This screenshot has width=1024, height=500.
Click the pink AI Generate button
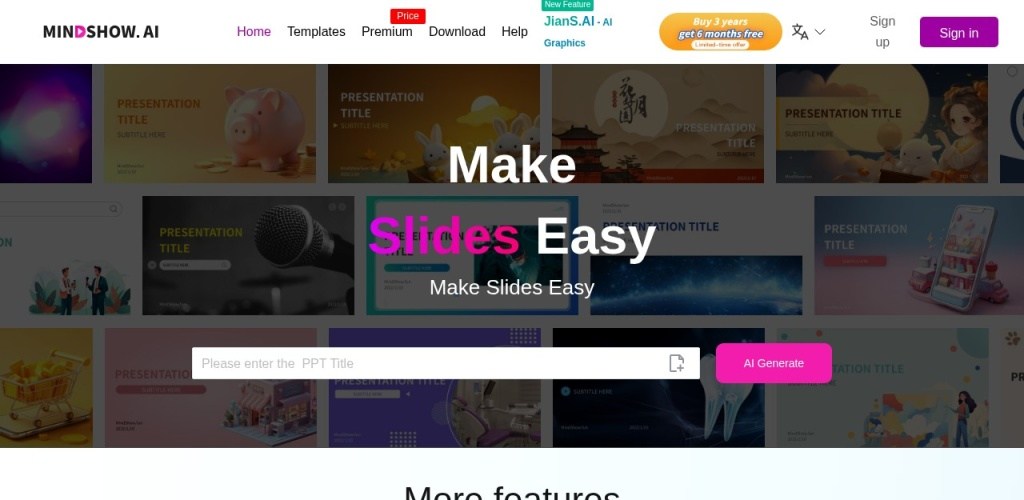click(773, 363)
